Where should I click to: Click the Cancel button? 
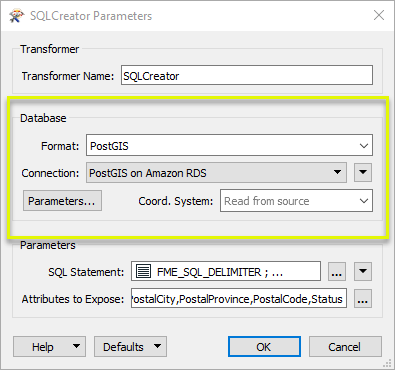pyautogui.click(x=345, y=347)
